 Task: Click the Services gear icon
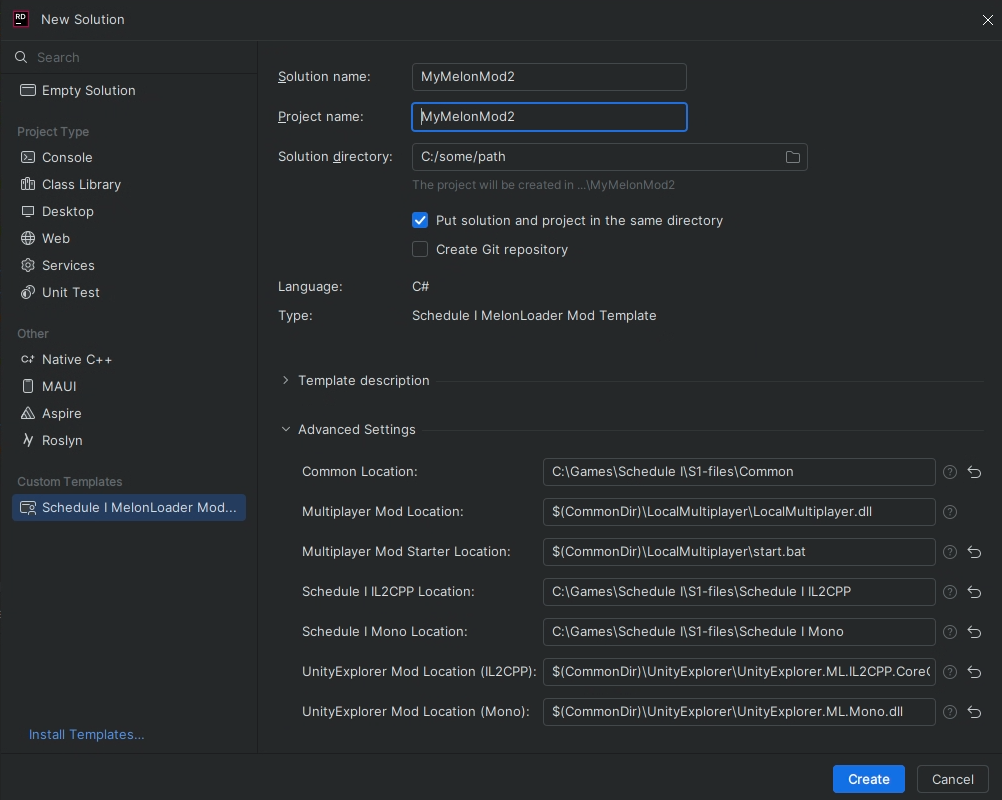tap(27, 265)
